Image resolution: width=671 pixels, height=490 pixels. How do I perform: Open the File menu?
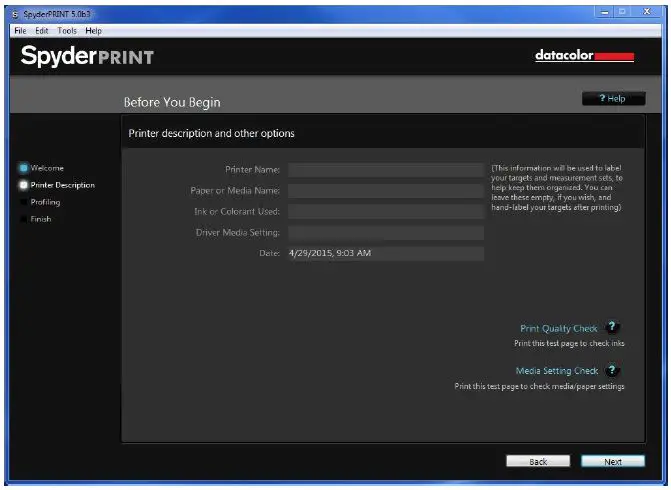20,31
